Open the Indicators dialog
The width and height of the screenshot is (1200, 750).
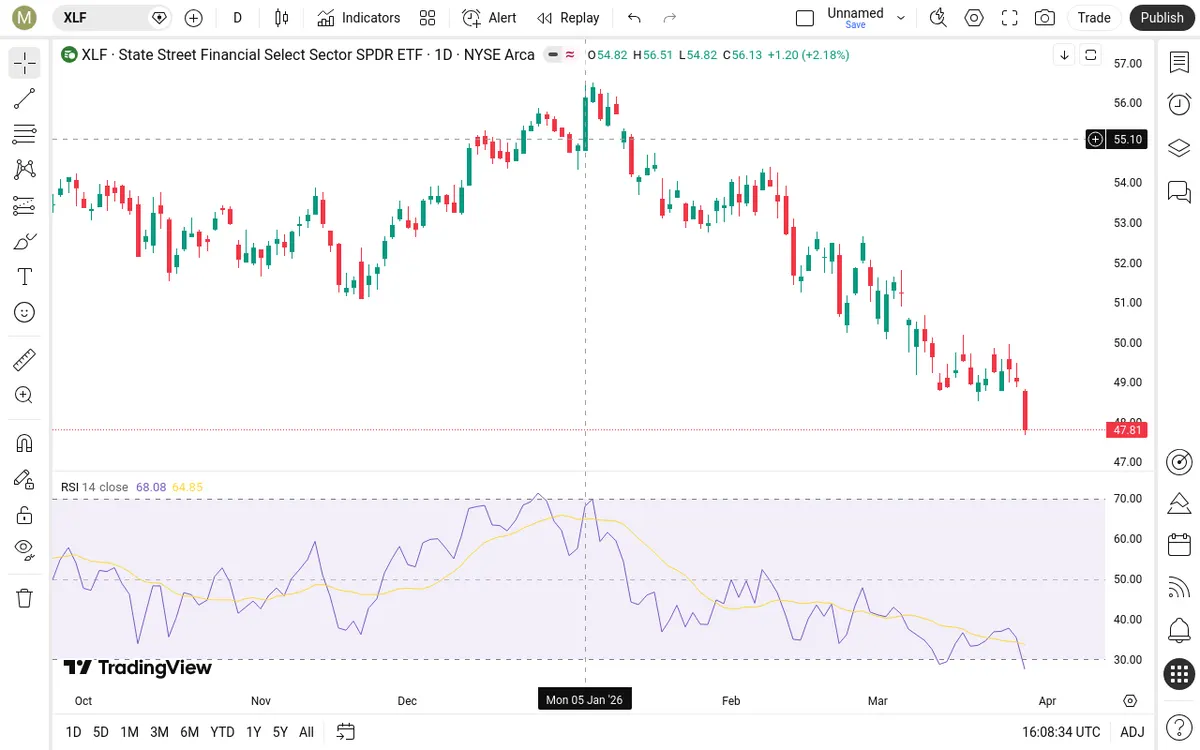pos(358,17)
